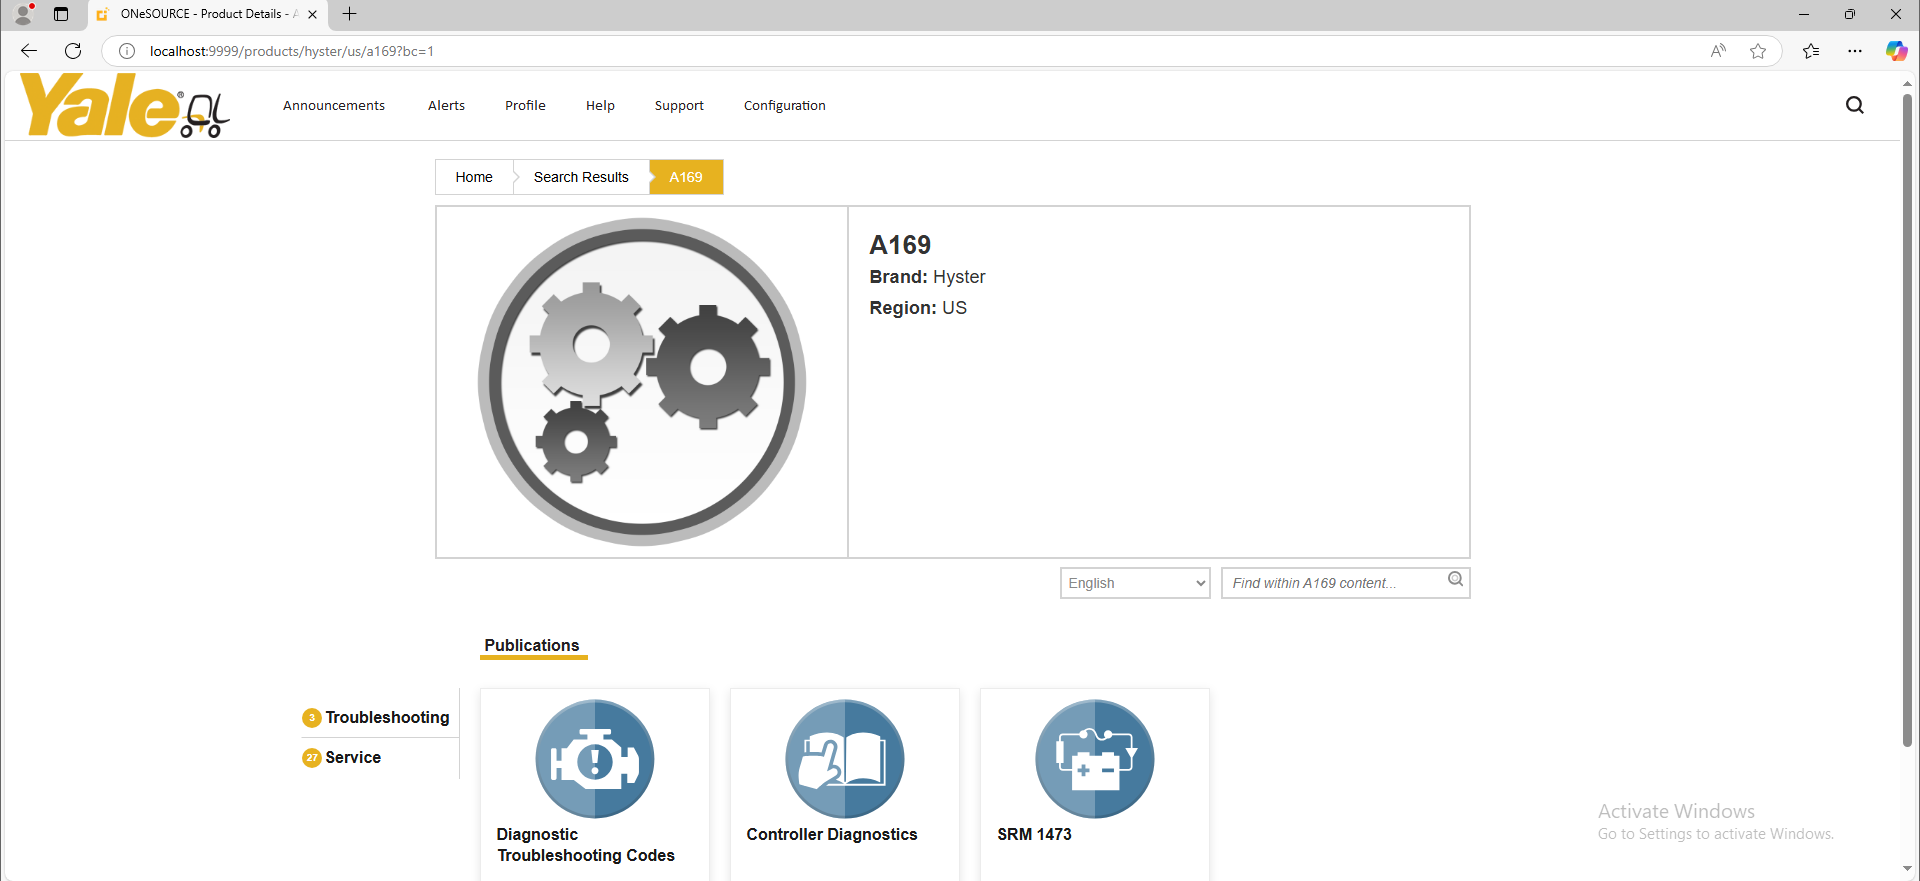Image resolution: width=1920 pixels, height=881 pixels.
Task: Open the Support menu
Action: (x=679, y=105)
